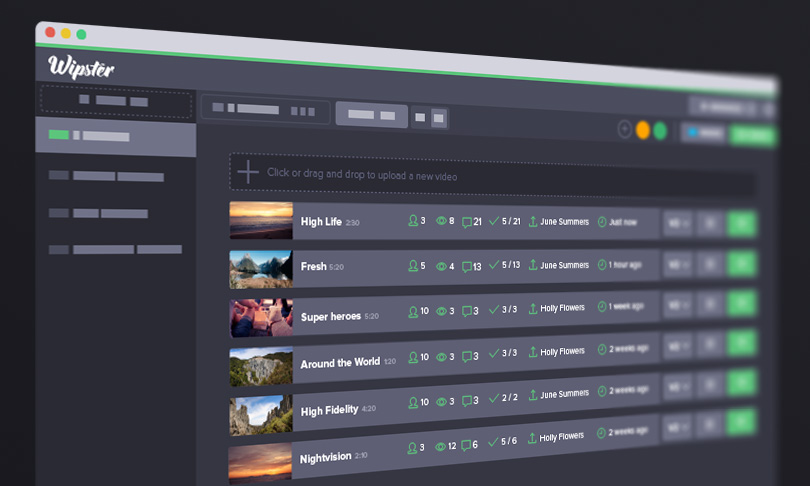Click the checkmark icon beside 2 / 2
This screenshot has width=810, height=486.
coord(494,398)
